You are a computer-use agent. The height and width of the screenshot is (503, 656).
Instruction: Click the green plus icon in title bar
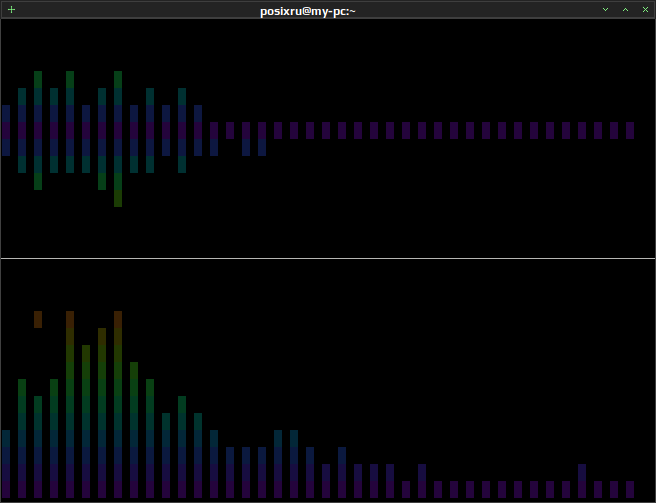click(11, 10)
